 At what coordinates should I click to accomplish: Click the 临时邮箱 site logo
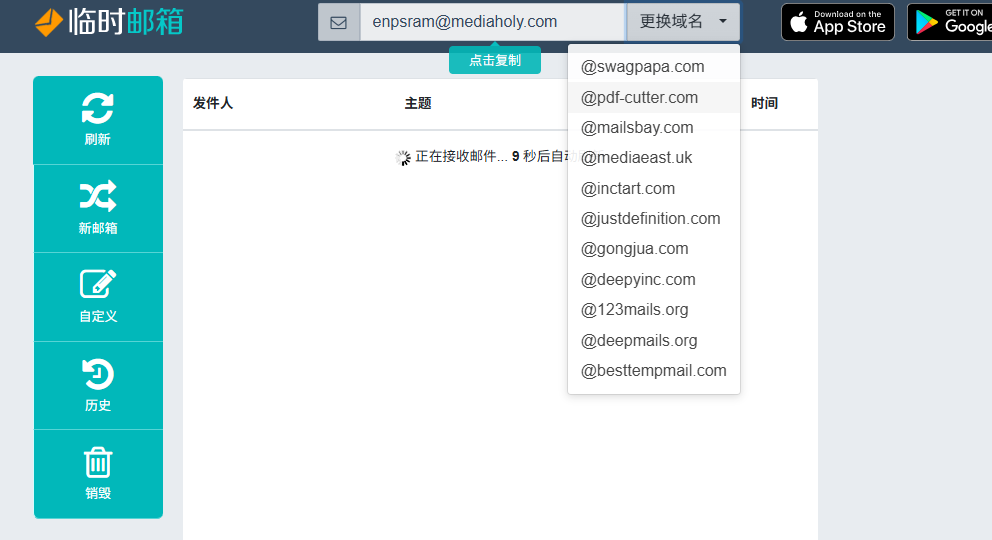(109, 22)
